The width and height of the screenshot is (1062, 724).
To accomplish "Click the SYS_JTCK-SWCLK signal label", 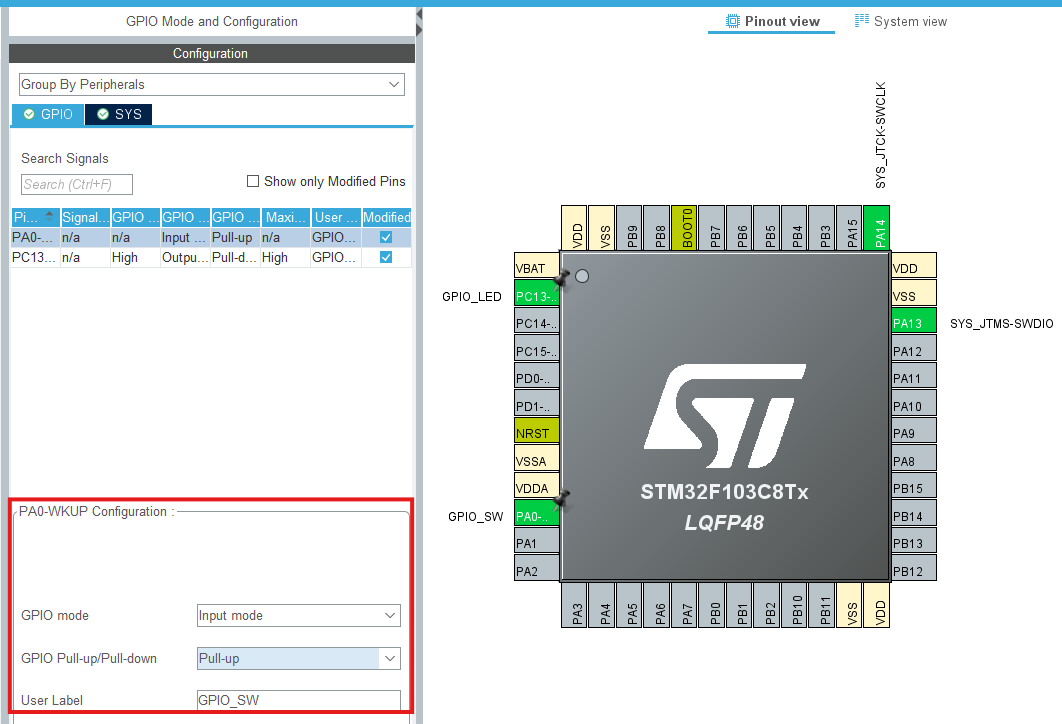I will coord(880,135).
